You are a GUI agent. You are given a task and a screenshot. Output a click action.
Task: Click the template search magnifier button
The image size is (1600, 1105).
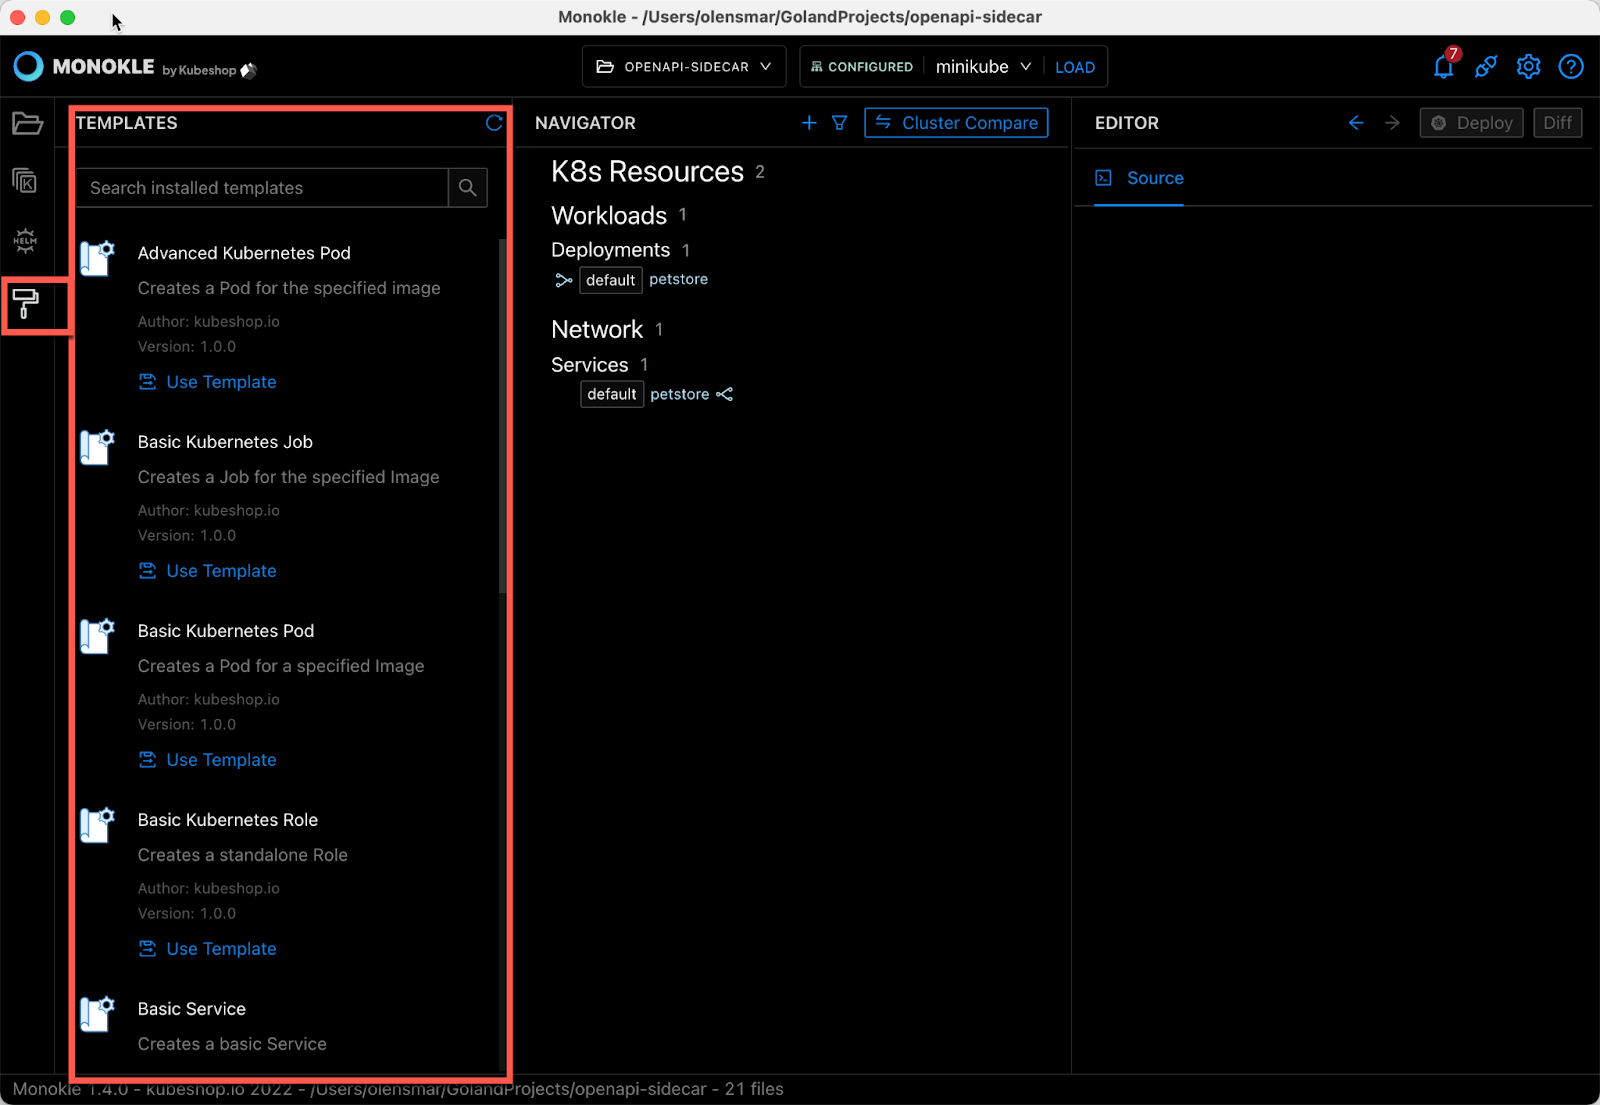(467, 188)
